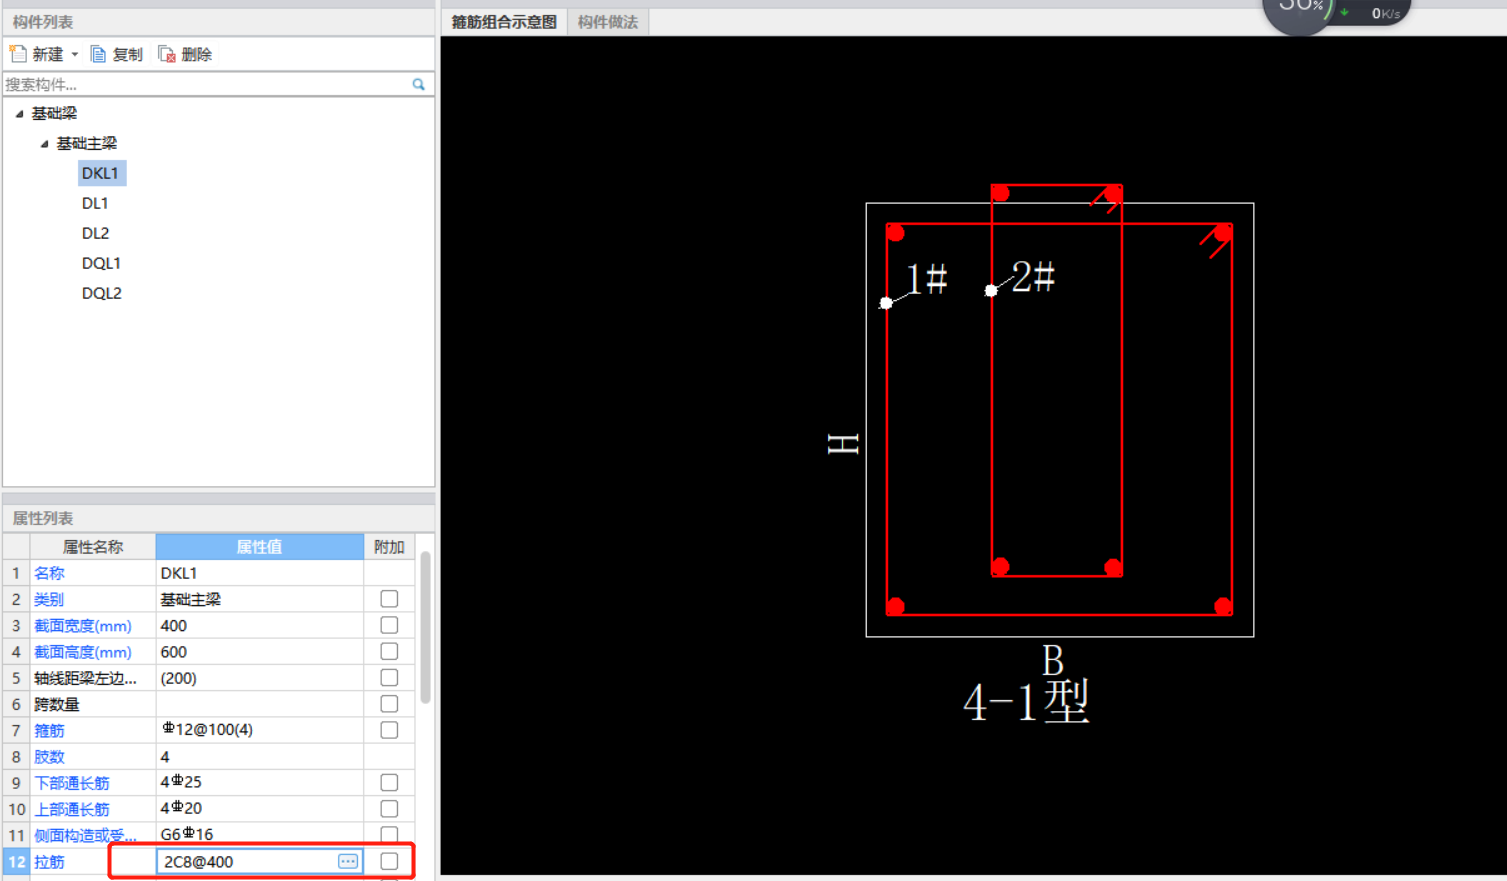Select DL1 in component list
Image resolution: width=1507 pixels, height=881 pixels.
coord(95,203)
